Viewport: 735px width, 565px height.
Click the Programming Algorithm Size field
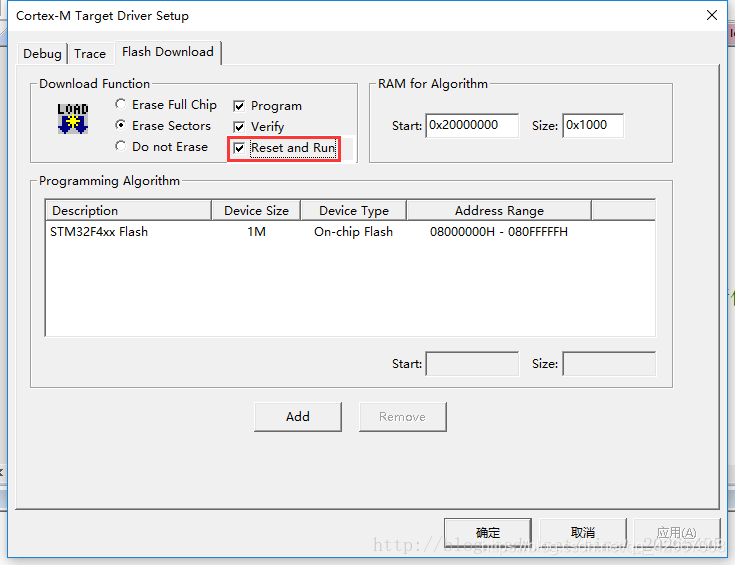coord(609,363)
